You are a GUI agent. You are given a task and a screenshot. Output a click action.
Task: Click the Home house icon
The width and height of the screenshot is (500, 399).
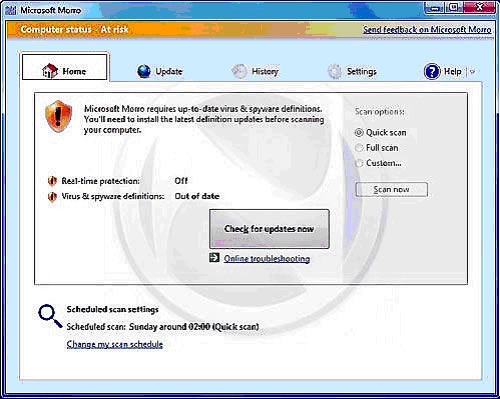click(50, 71)
